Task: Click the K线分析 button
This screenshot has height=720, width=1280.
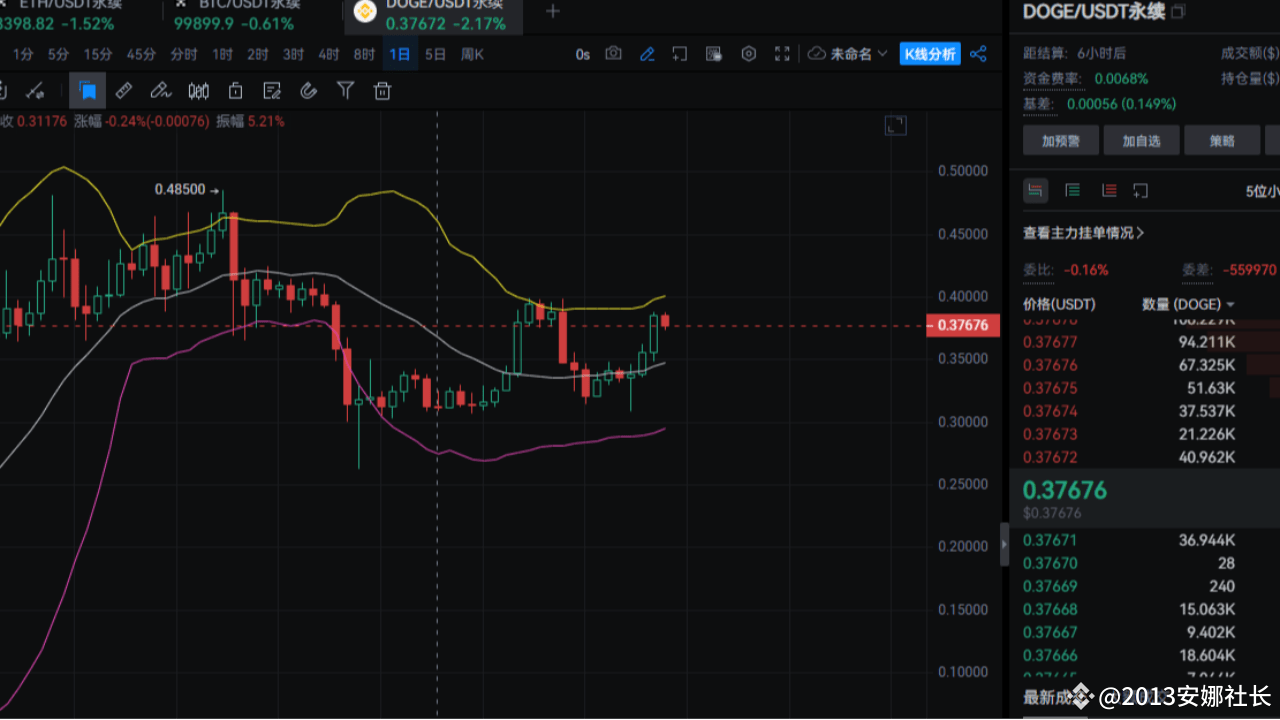Action: click(931, 54)
